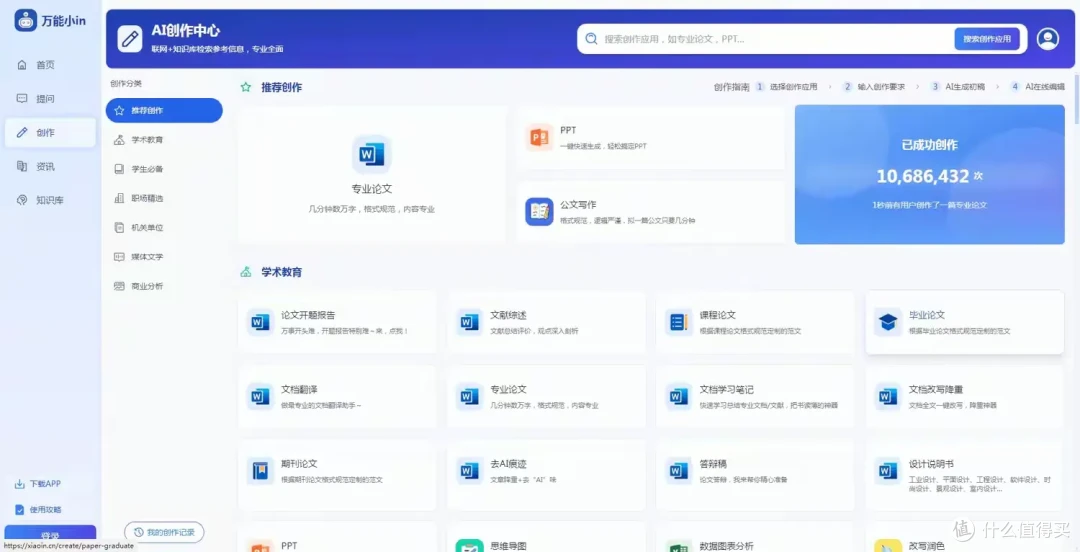Open 课程论文 notebook icon
The width and height of the screenshot is (1080, 552).
click(678, 322)
